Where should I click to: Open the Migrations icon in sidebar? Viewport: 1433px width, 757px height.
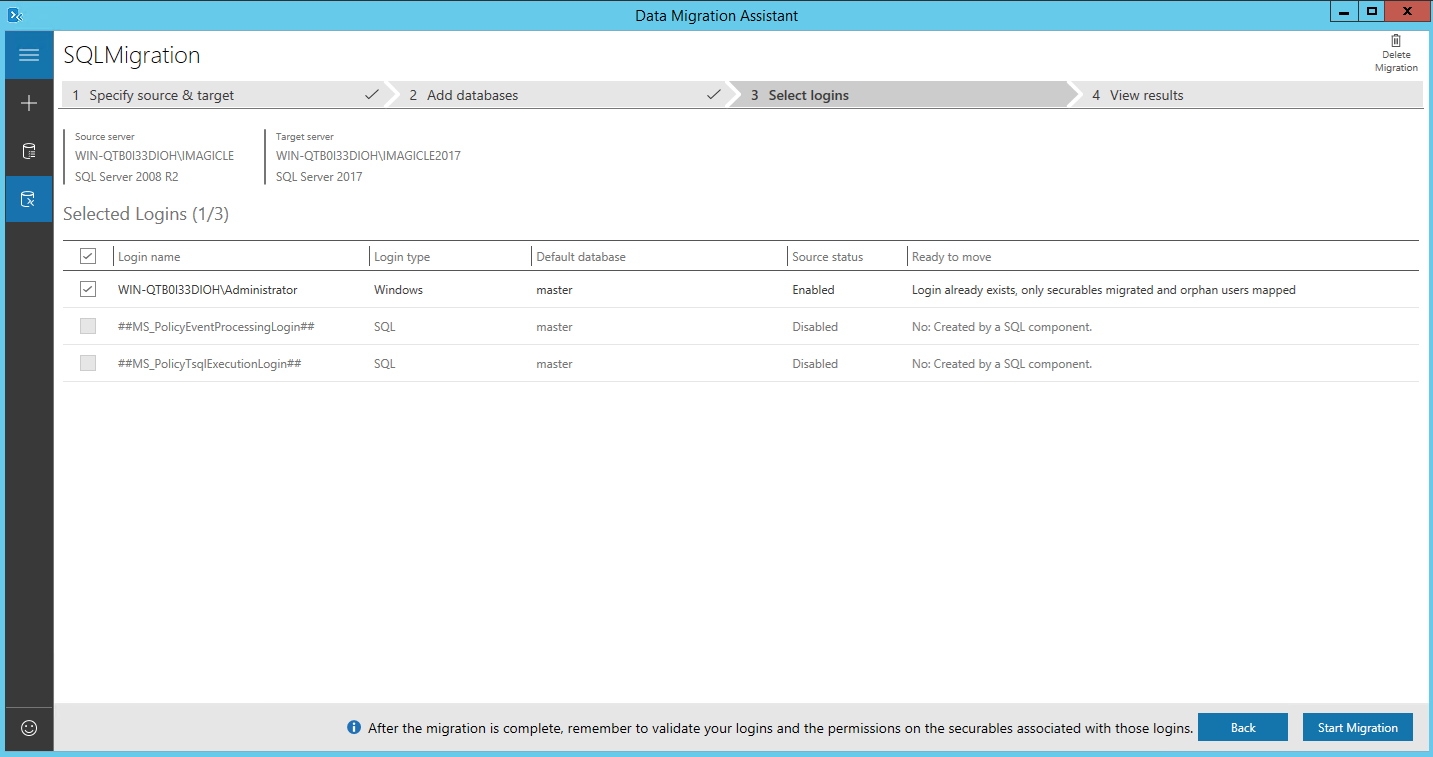(29, 199)
